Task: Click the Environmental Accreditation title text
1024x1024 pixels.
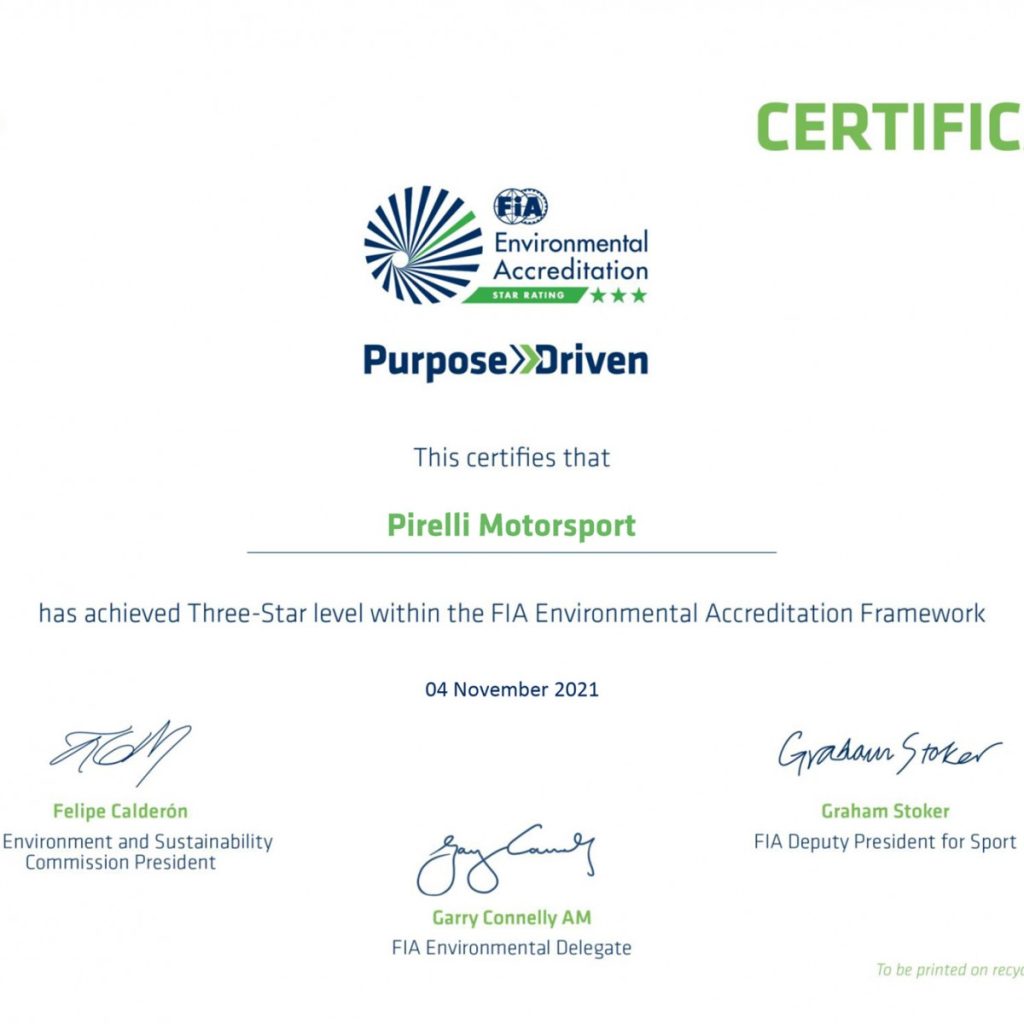Action: click(x=571, y=256)
